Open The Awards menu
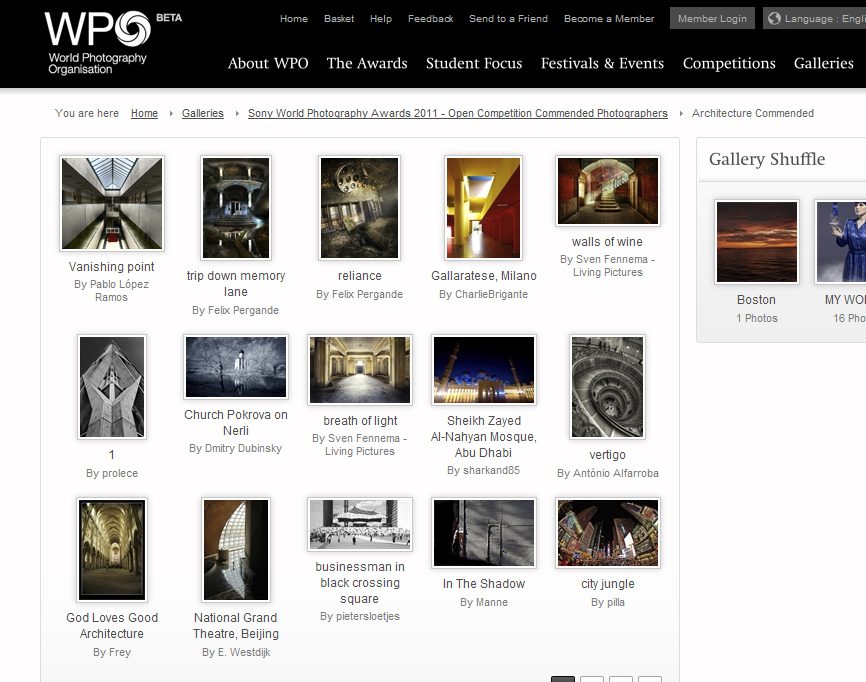 (367, 63)
